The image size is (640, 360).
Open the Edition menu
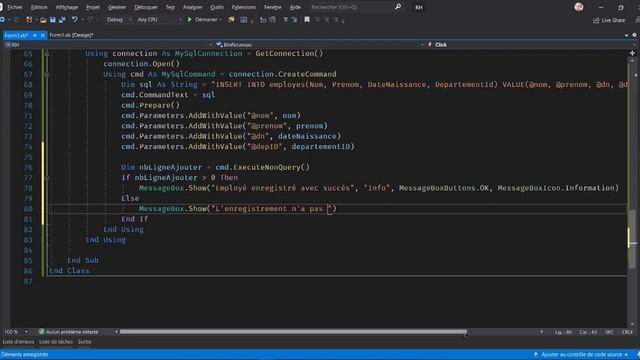pyautogui.click(x=39, y=7)
